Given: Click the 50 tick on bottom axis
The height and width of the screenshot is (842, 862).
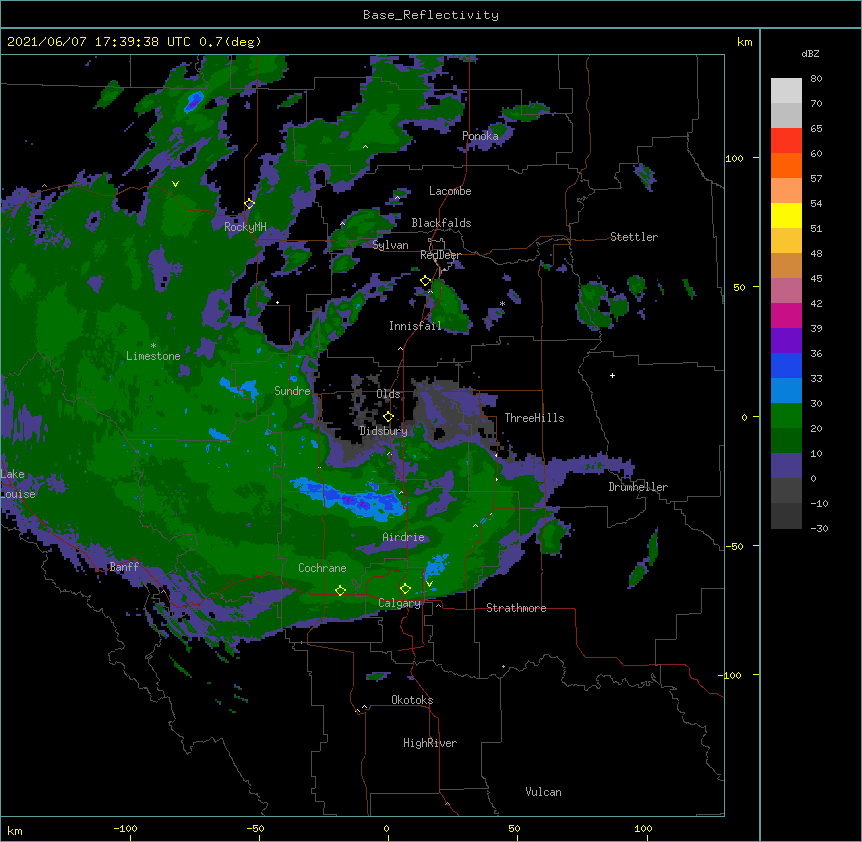Looking at the screenshot, I should click(x=514, y=828).
